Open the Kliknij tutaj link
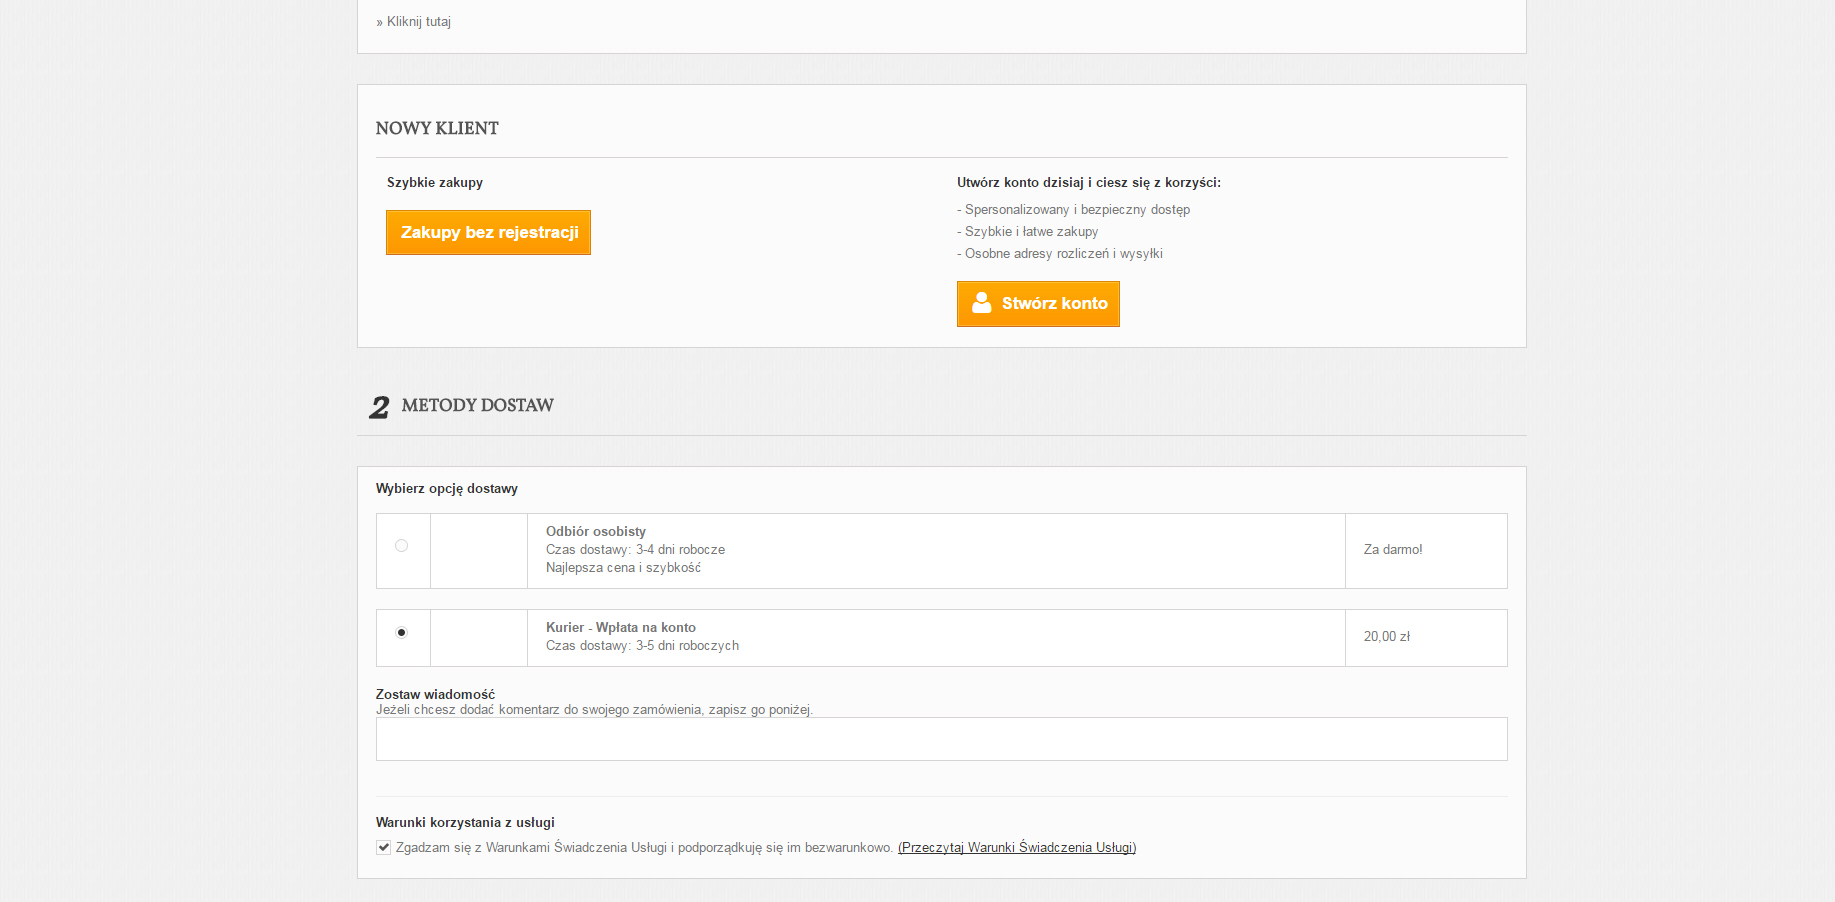This screenshot has width=1835, height=902. coord(418,22)
